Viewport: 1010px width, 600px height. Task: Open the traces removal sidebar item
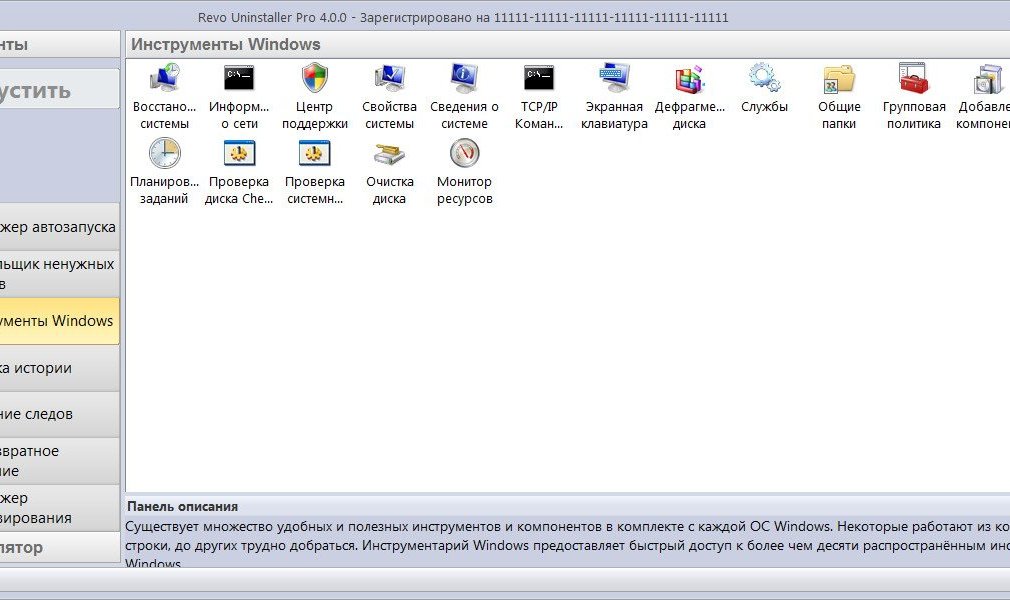pyautogui.click(x=59, y=414)
